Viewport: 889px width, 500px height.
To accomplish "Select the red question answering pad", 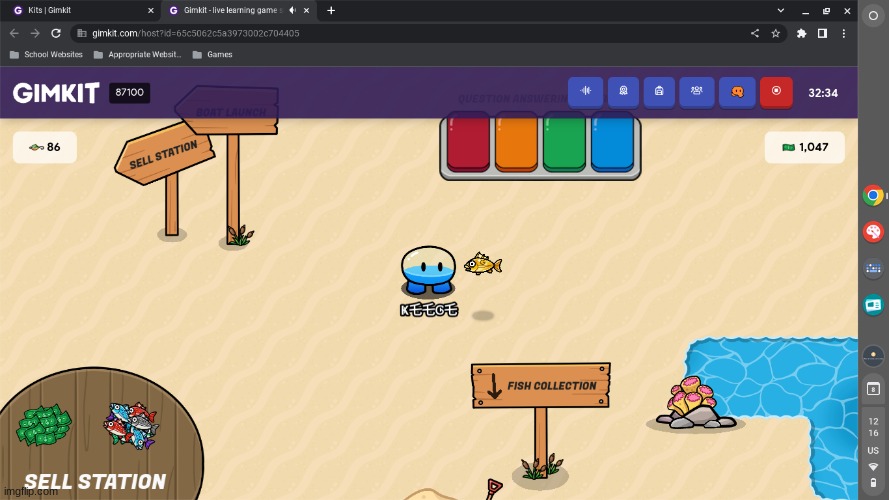I will tap(468, 142).
